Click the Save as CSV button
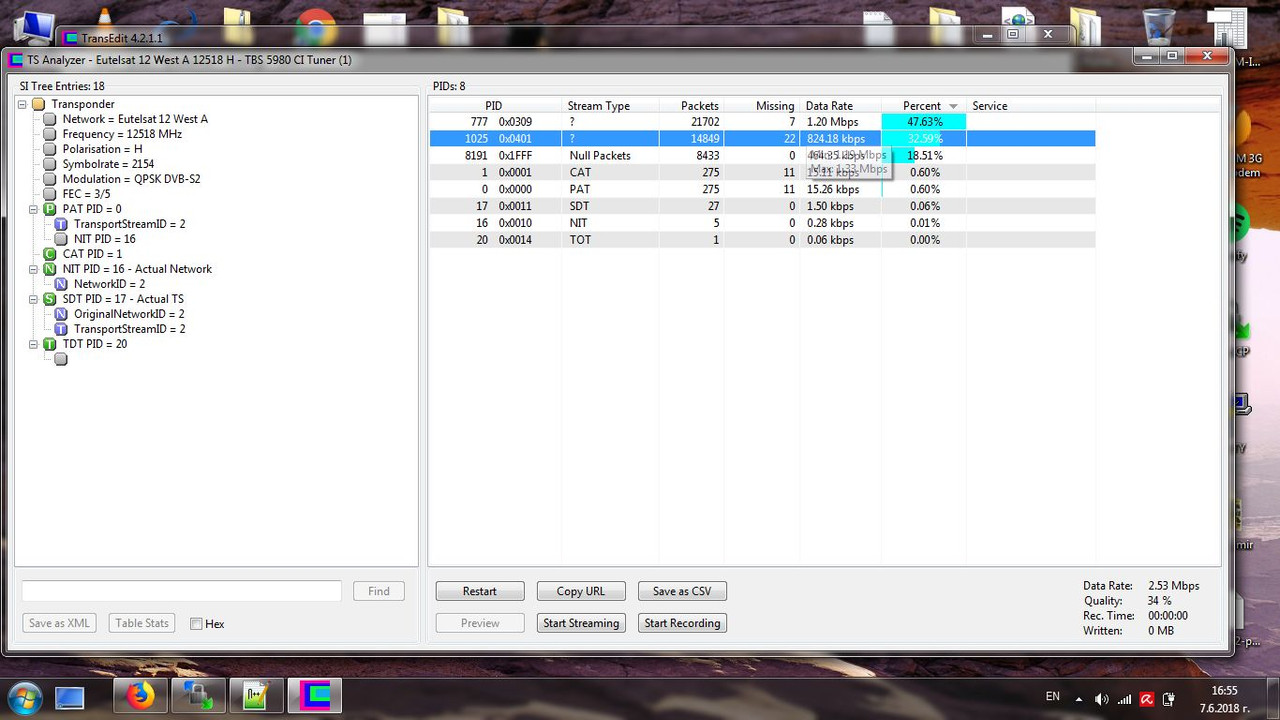1280x720 pixels. click(x=682, y=591)
